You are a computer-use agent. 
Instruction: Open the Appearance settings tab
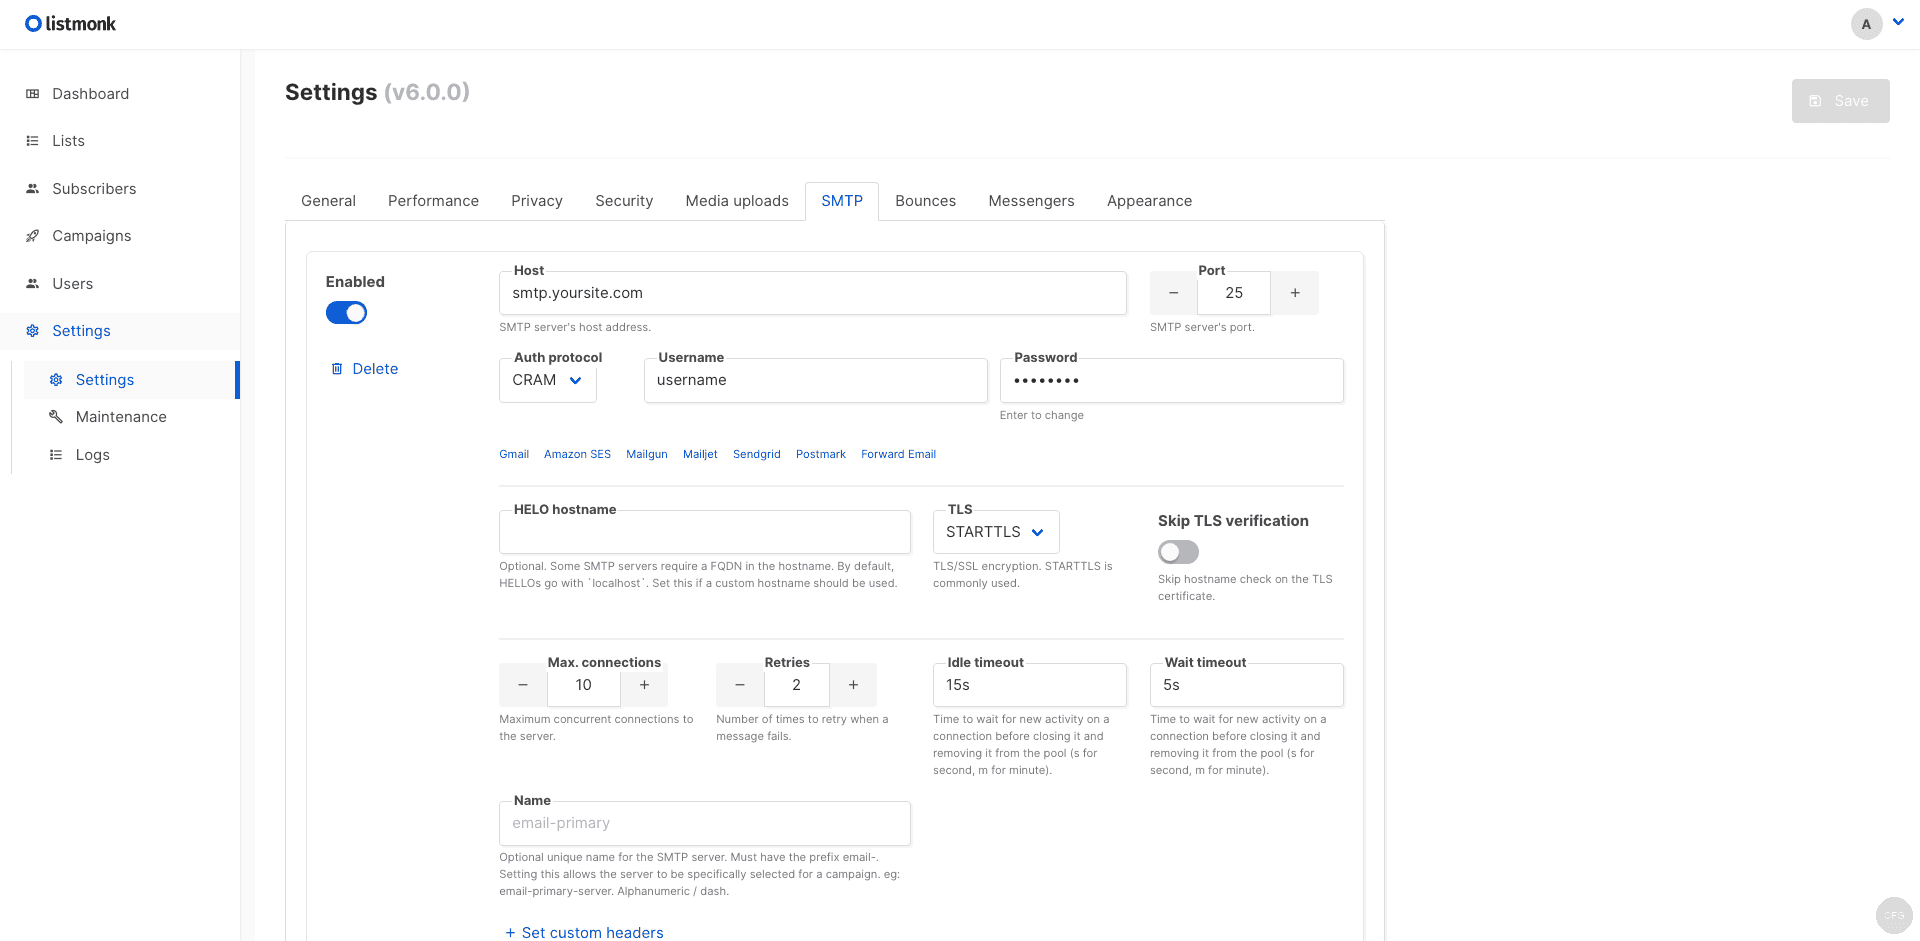pyautogui.click(x=1148, y=200)
